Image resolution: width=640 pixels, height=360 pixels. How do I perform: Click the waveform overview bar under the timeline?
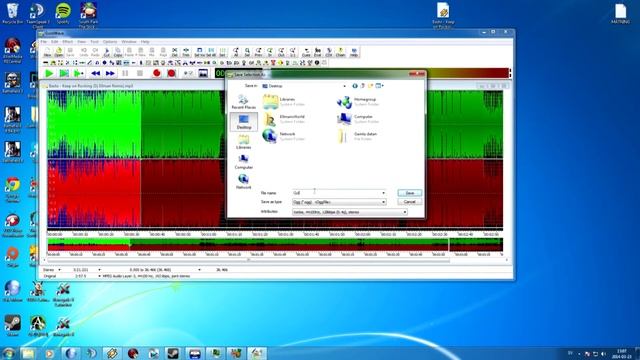pos(275,245)
